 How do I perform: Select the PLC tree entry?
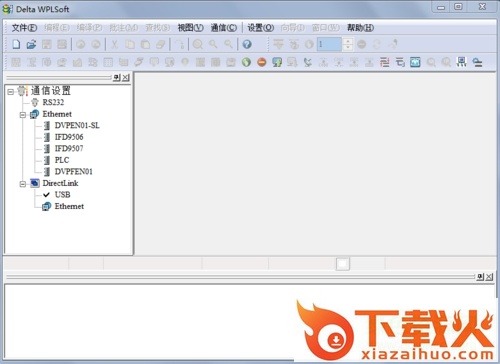click(x=62, y=160)
